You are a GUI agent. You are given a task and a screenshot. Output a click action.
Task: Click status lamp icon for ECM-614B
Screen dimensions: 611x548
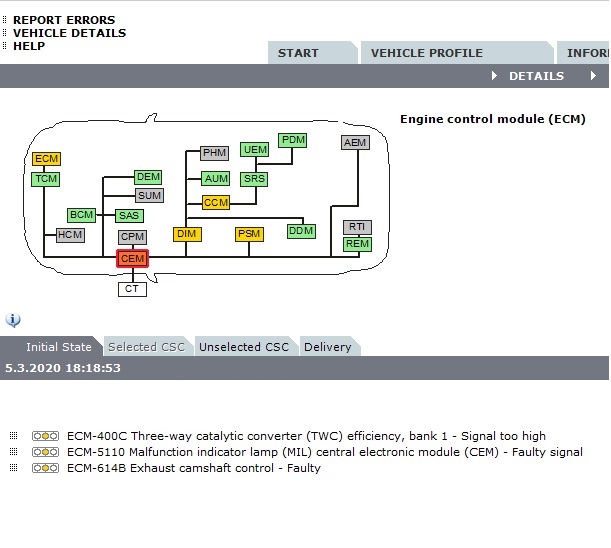(45, 468)
